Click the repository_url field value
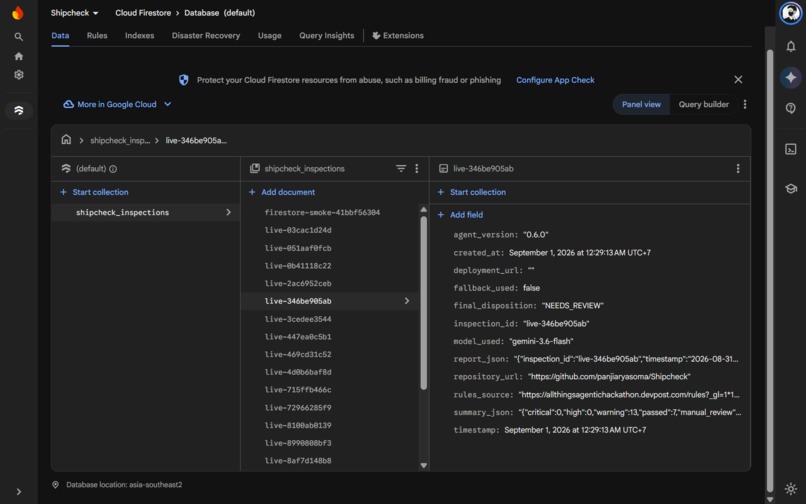 [609, 376]
